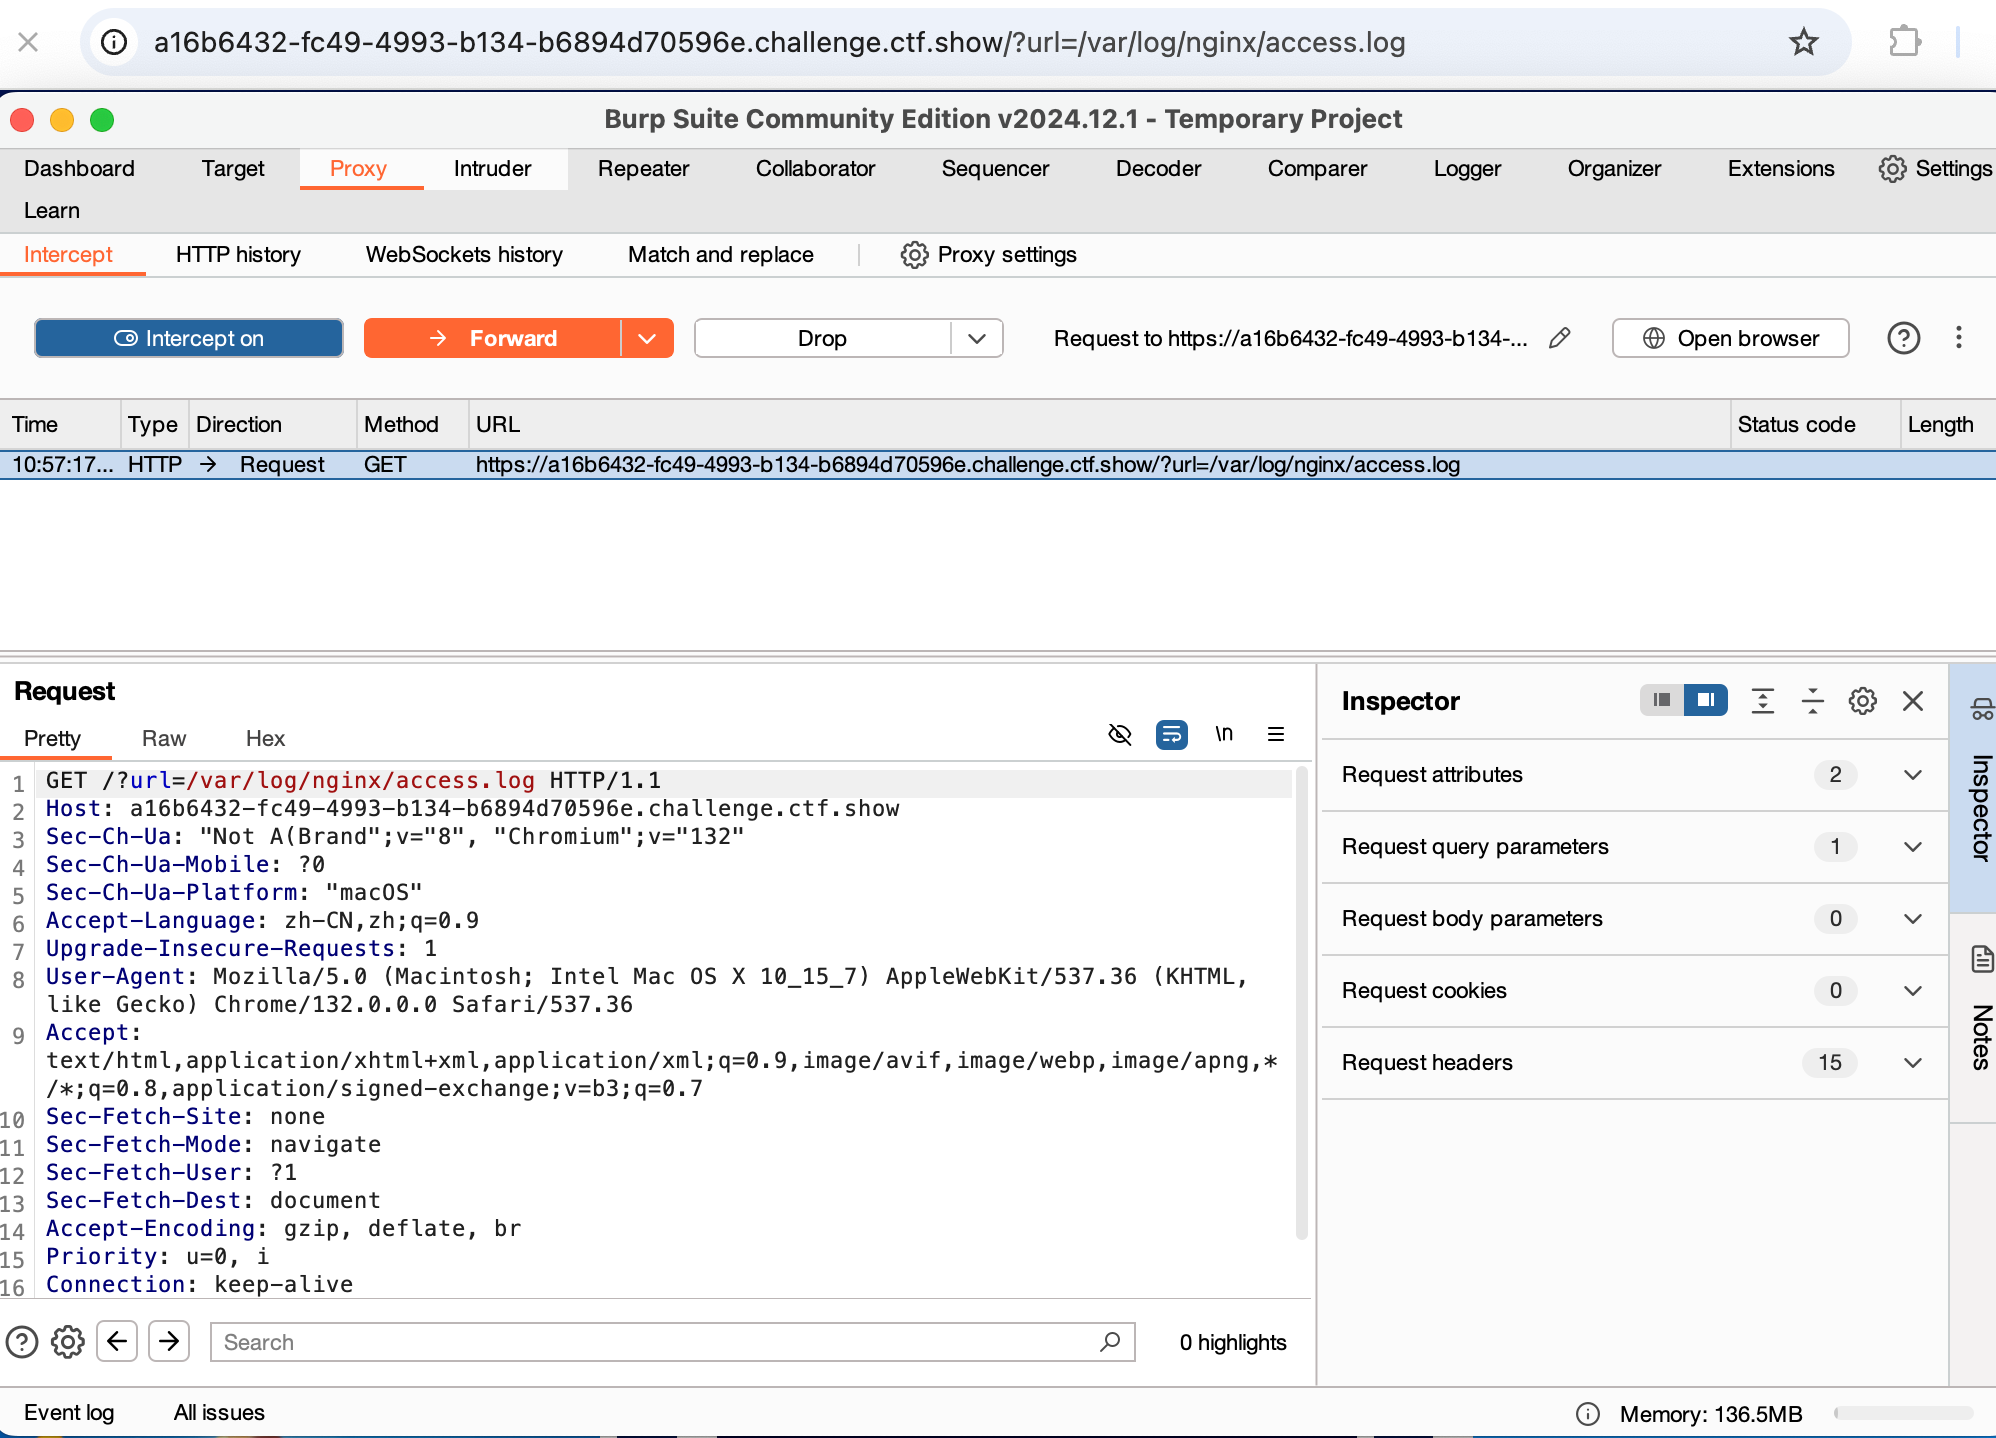Go to next search match arrow
This screenshot has width=1996, height=1438.
tap(169, 1341)
